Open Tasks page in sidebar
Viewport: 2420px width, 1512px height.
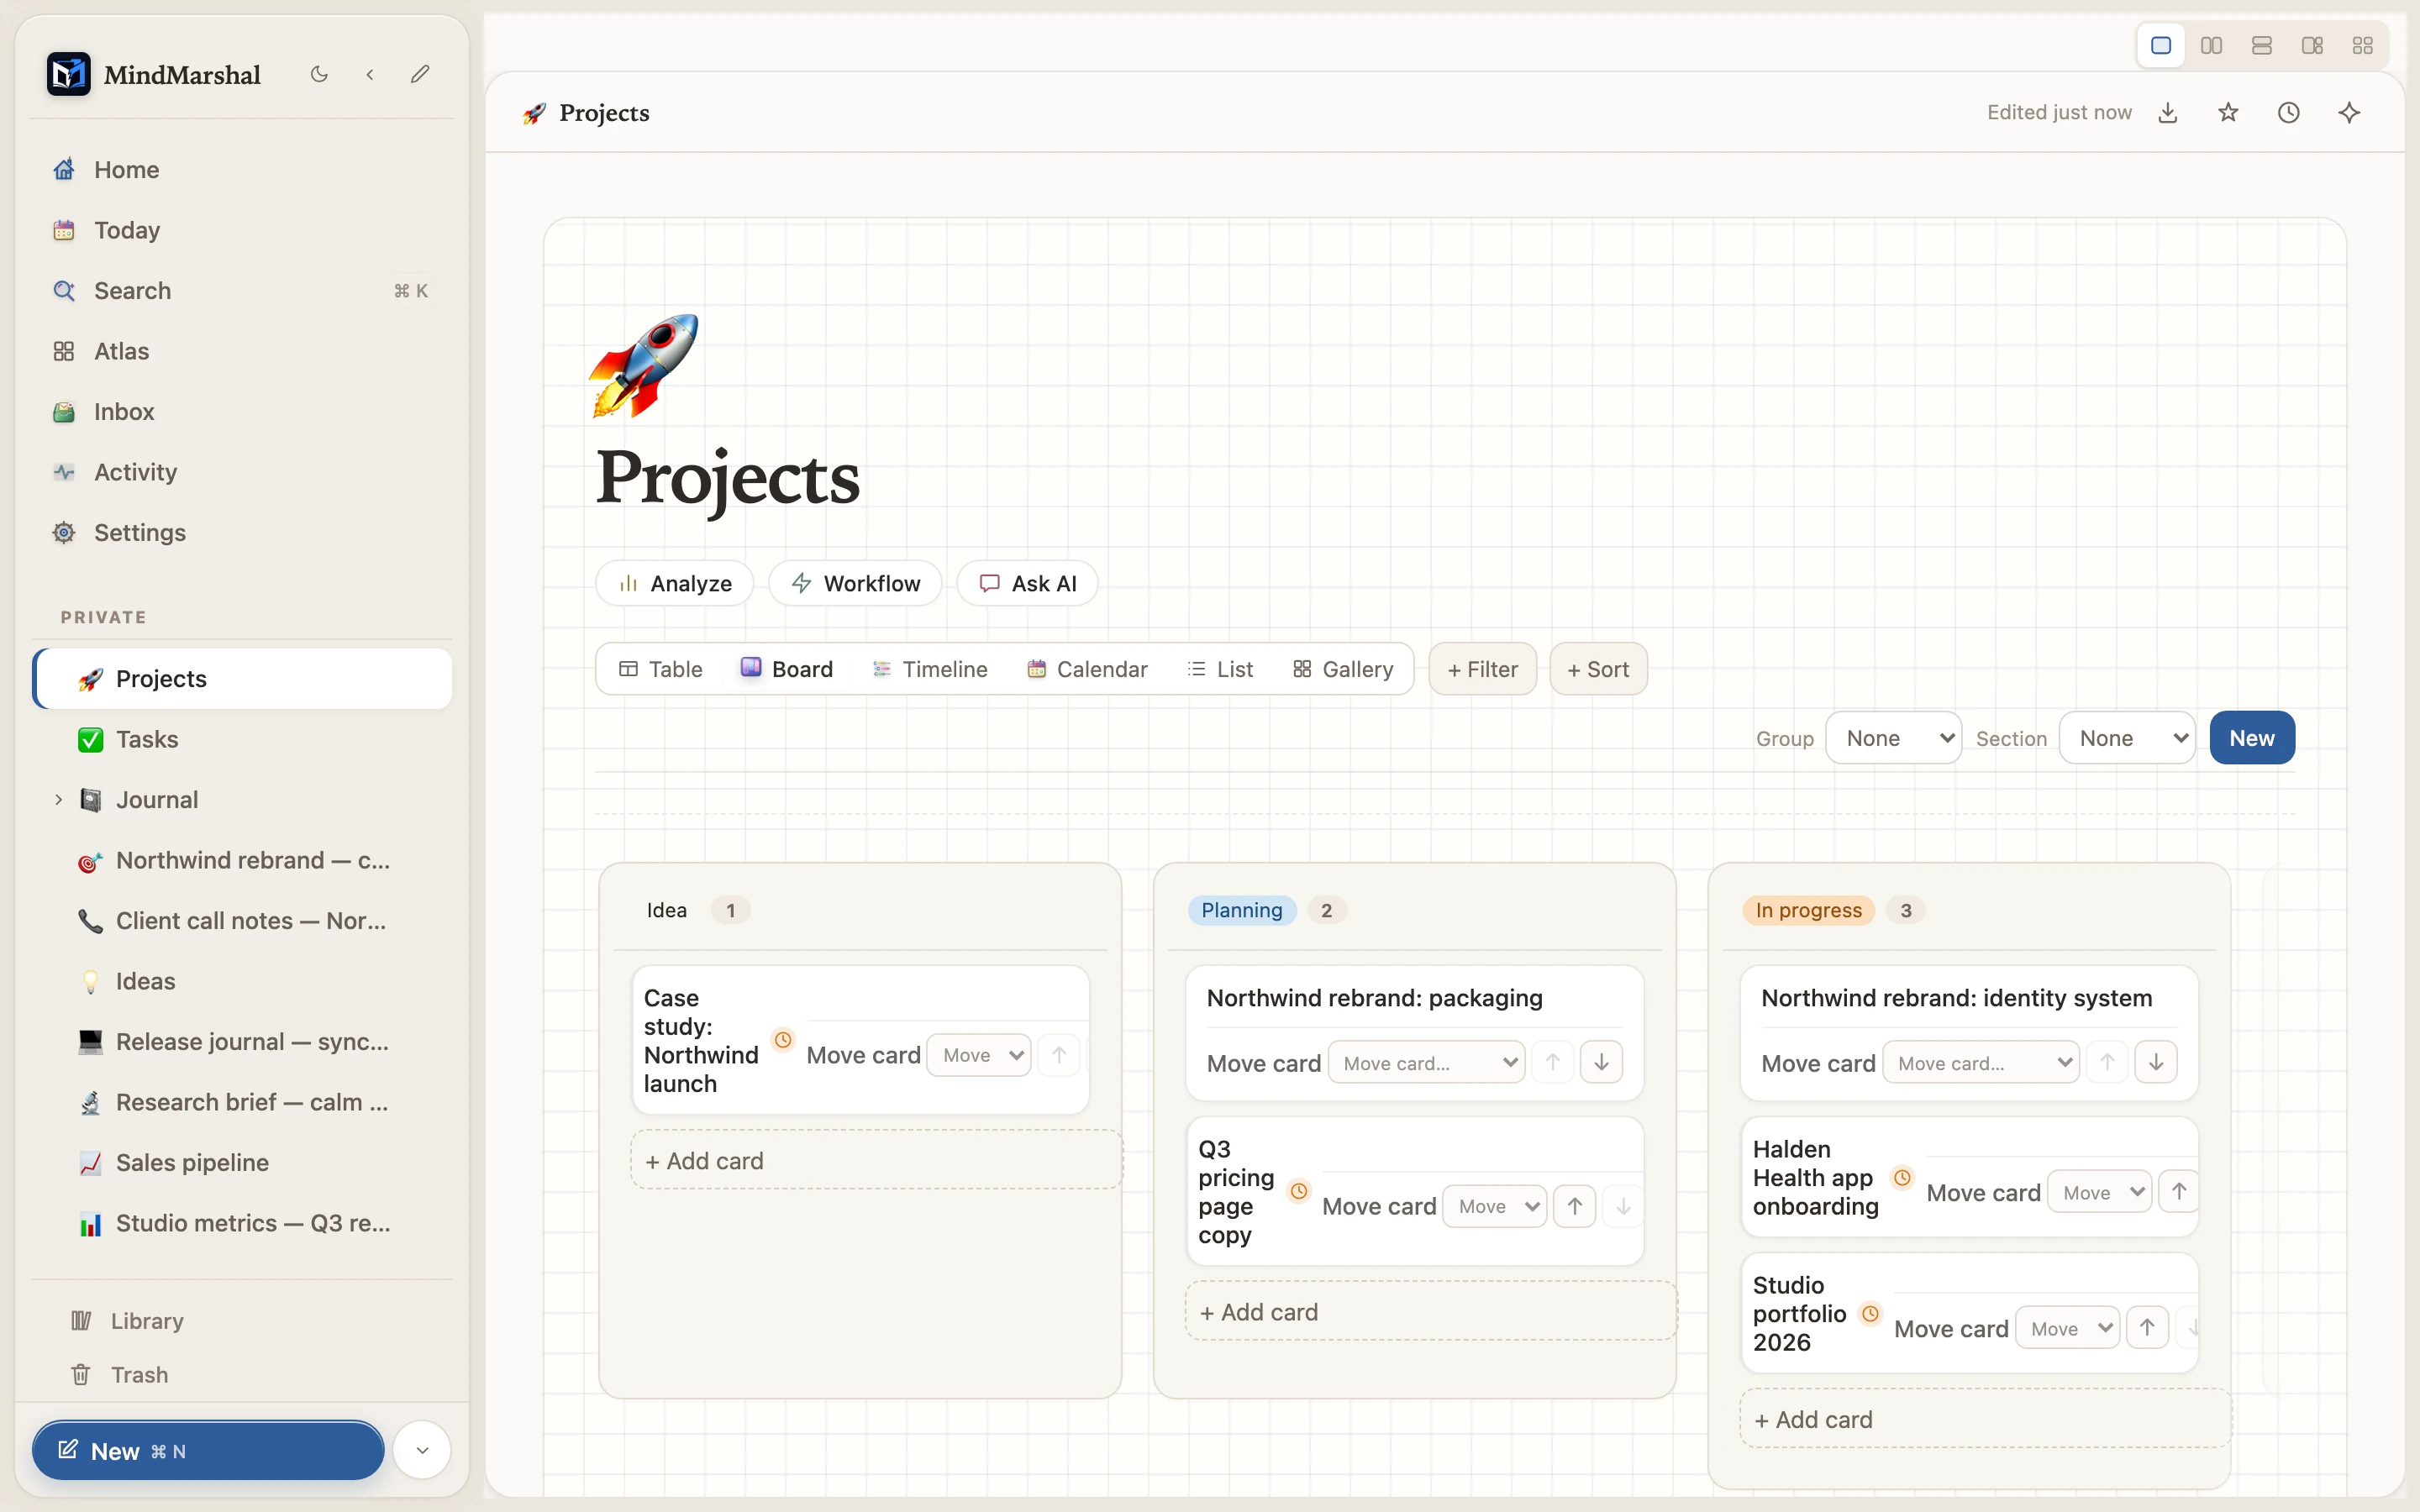[x=242, y=740]
